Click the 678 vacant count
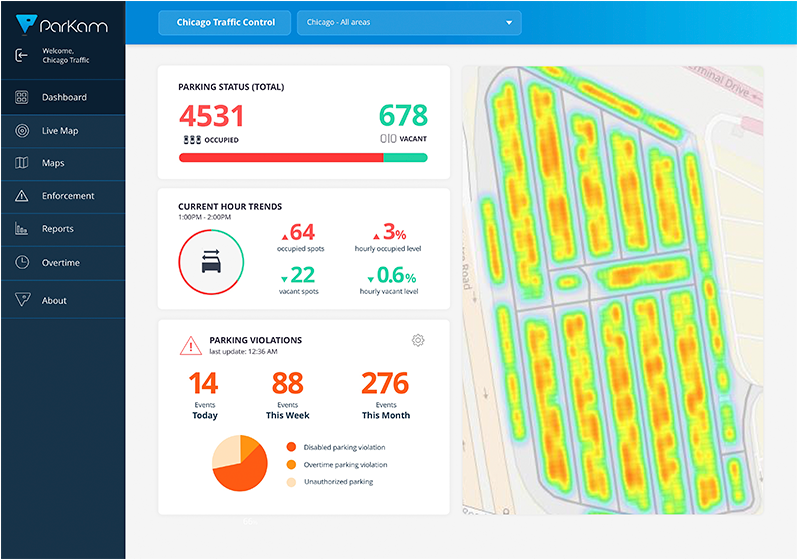 tap(403, 115)
